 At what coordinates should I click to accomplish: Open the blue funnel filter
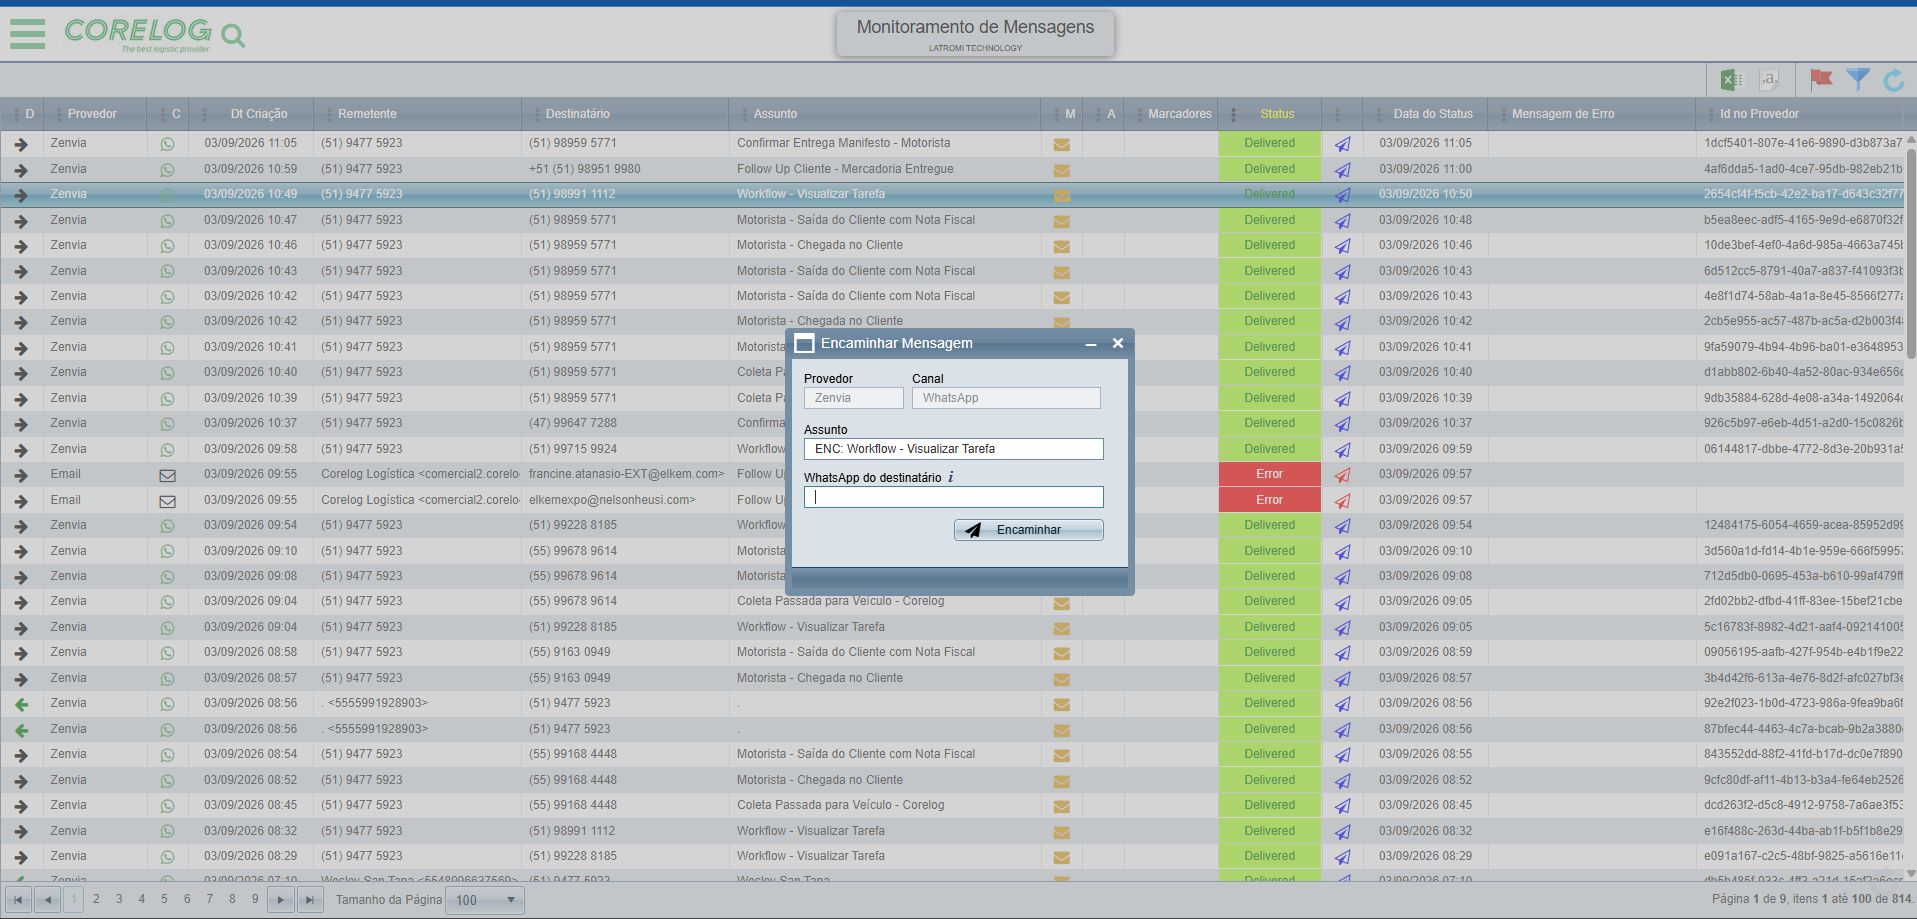pyautogui.click(x=1858, y=80)
